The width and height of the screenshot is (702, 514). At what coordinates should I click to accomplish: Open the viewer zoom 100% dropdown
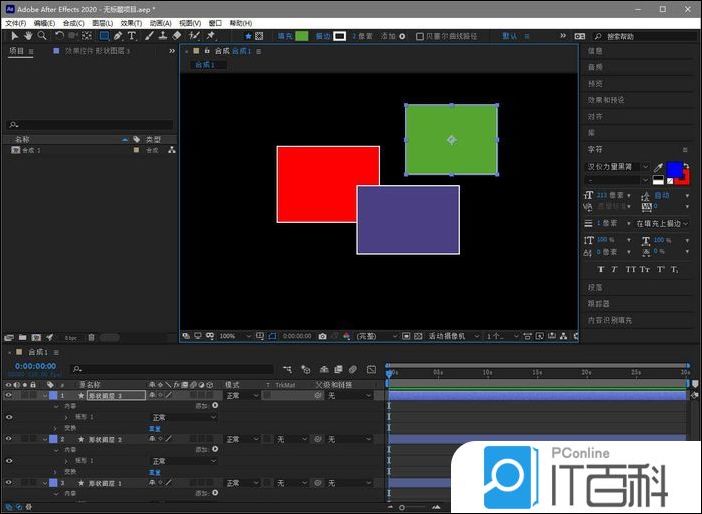pos(230,336)
